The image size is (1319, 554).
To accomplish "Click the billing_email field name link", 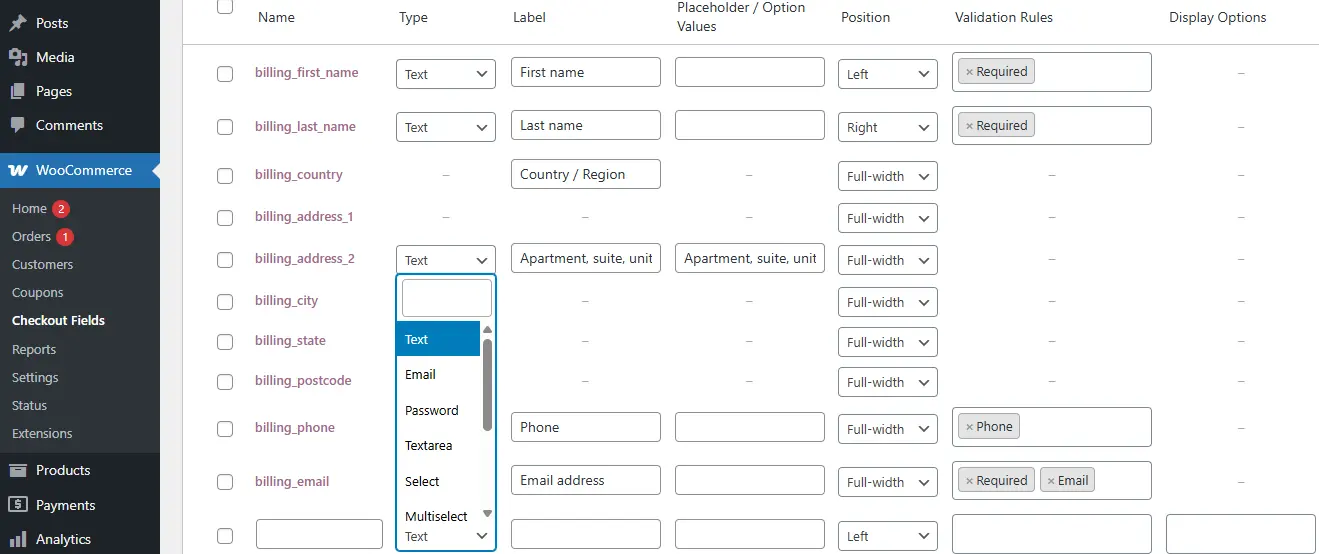I will click(x=292, y=481).
